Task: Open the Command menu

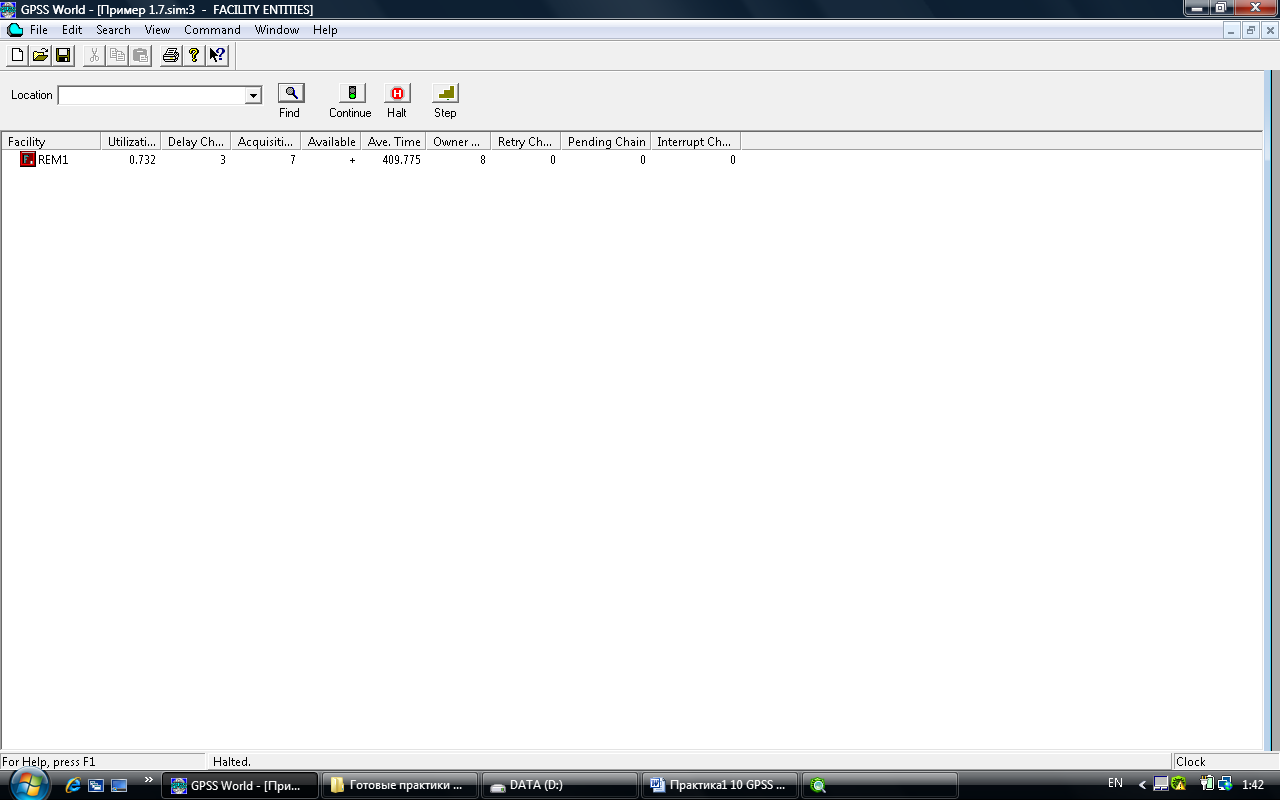Action: tap(212, 30)
